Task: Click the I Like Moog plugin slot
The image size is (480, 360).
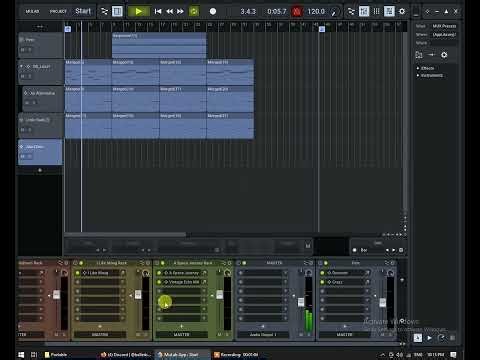Action: click(x=103, y=273)
